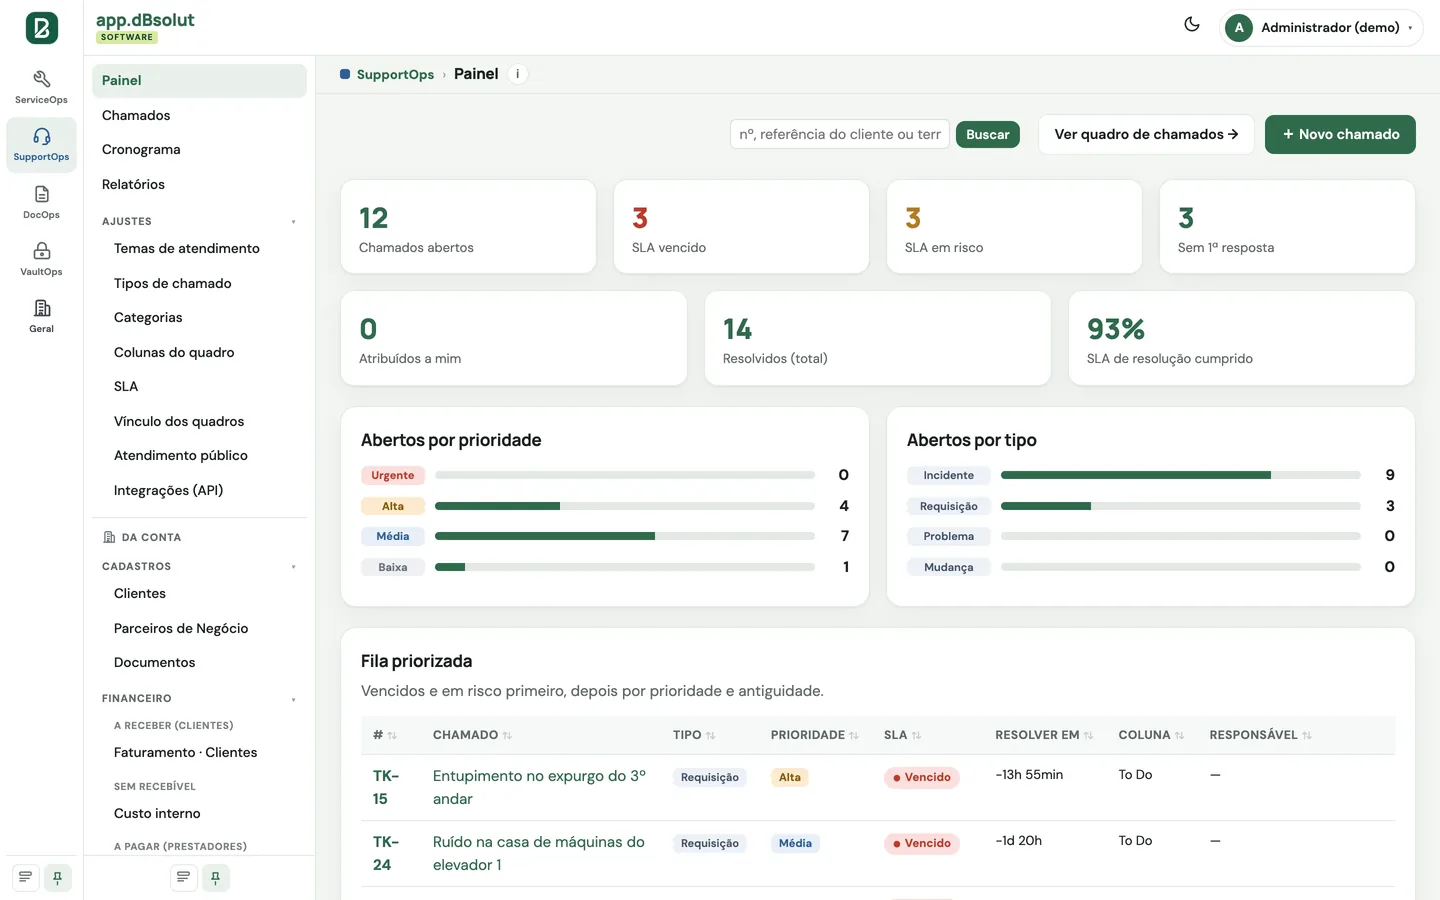The width and height of the screenshot is (1440, 900).
Task: Click the Chamados abertos summary card
Action: [x=468, y=227]
